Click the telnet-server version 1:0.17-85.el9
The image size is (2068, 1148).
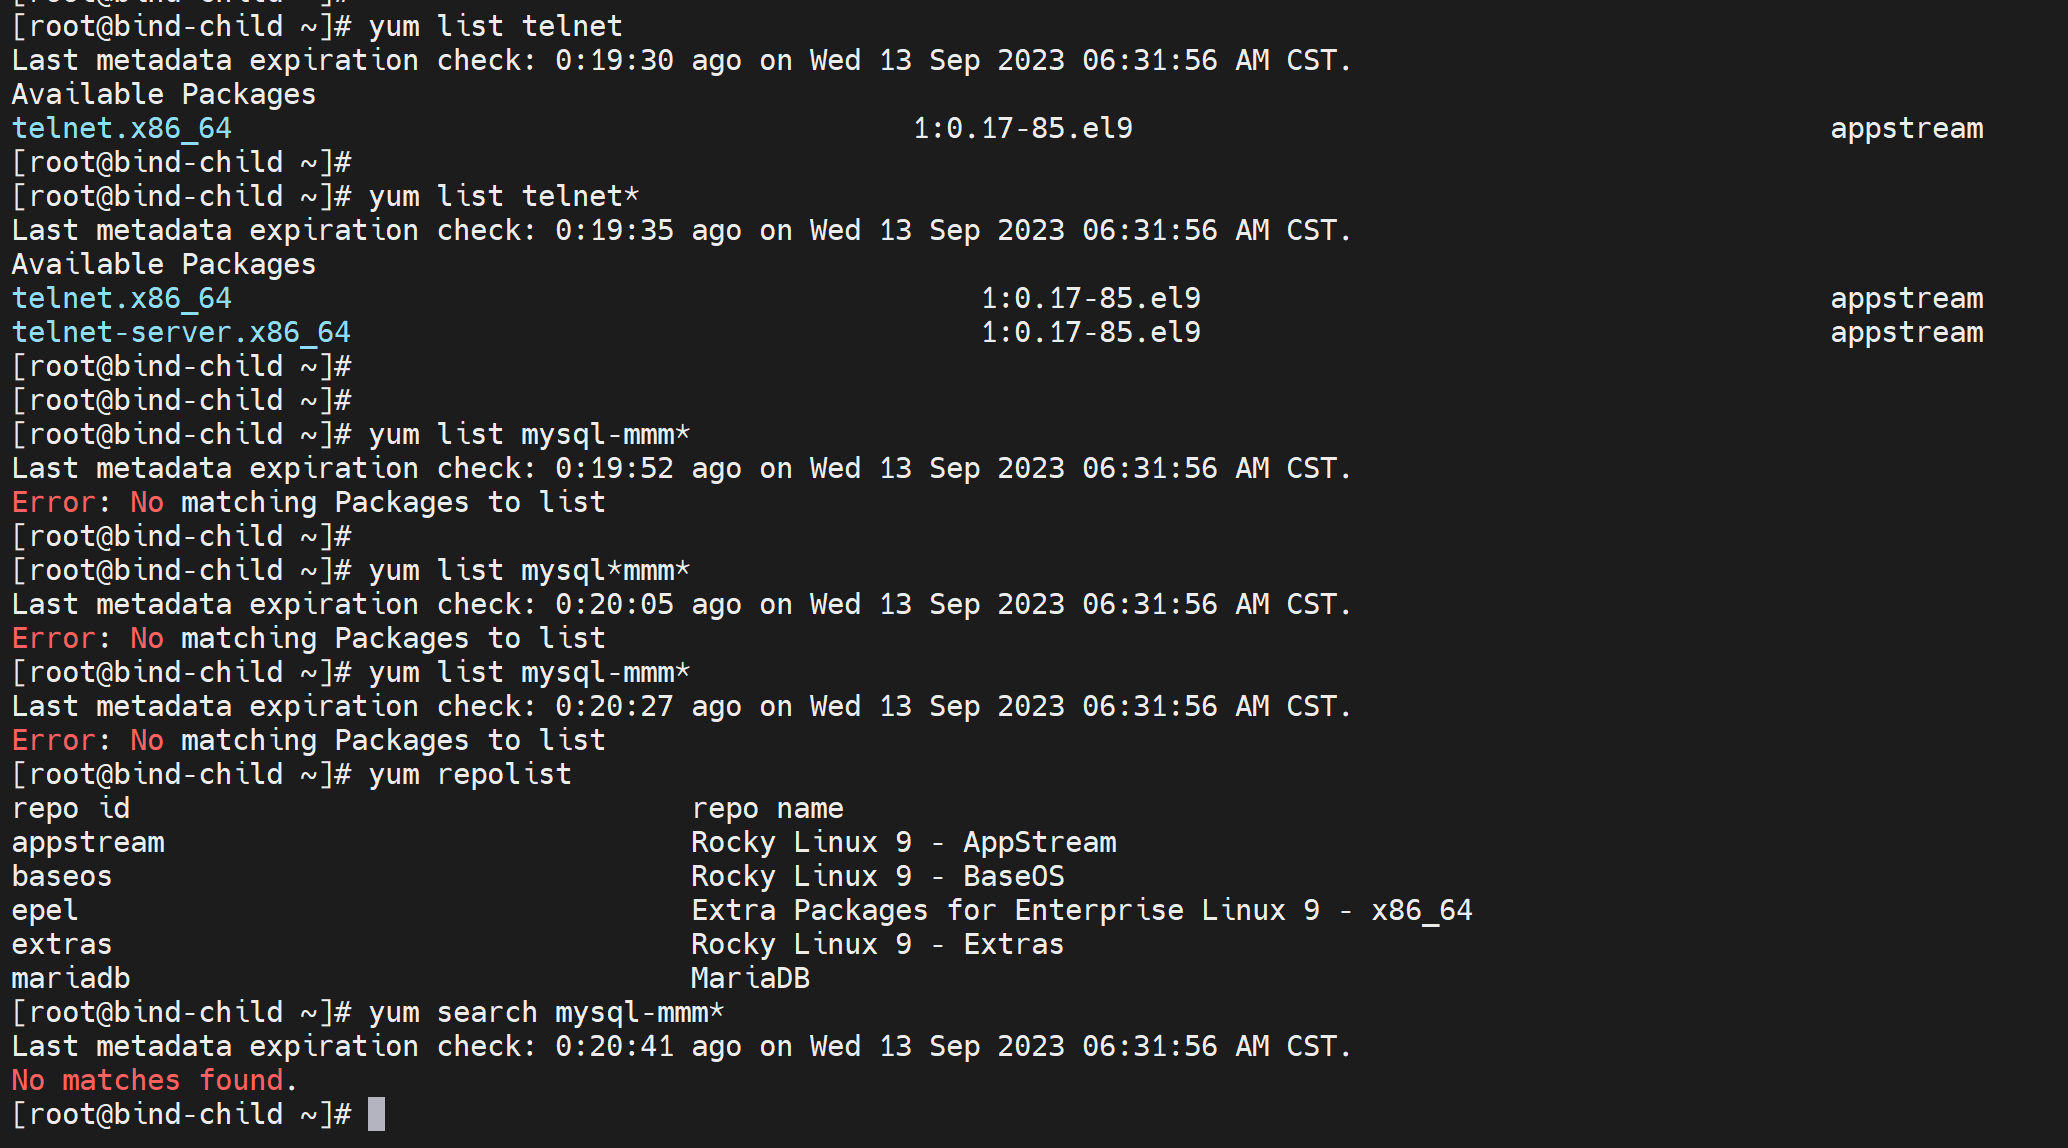pos(1090,332)
